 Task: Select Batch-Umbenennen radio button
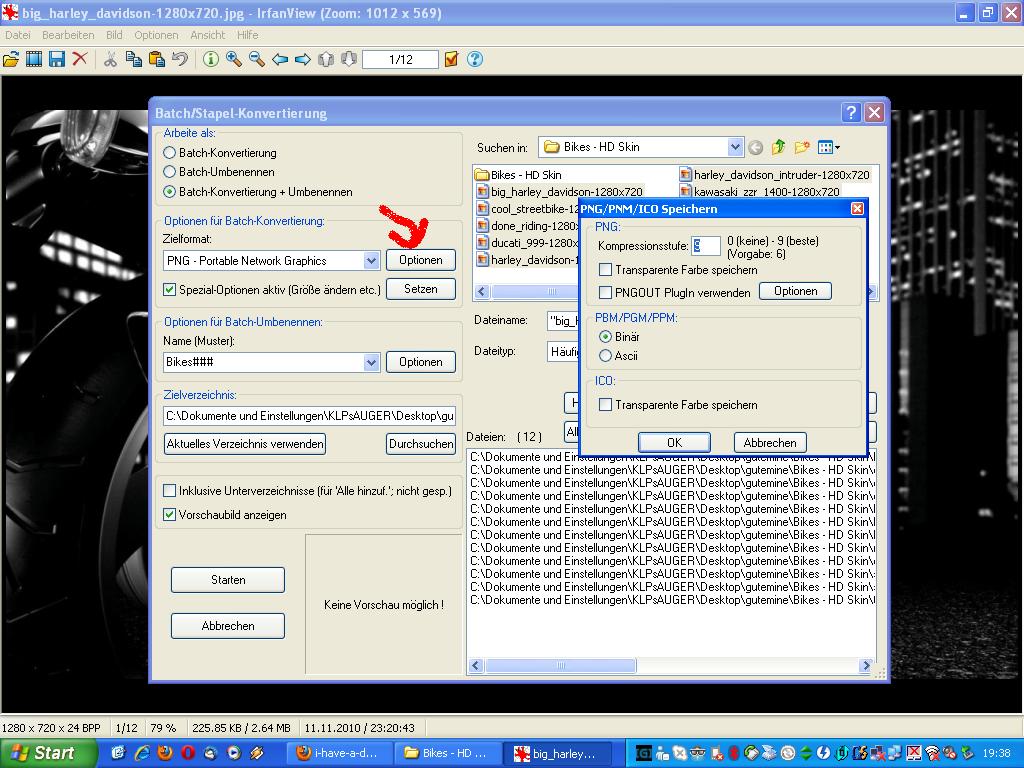click(x=170, y=172)
